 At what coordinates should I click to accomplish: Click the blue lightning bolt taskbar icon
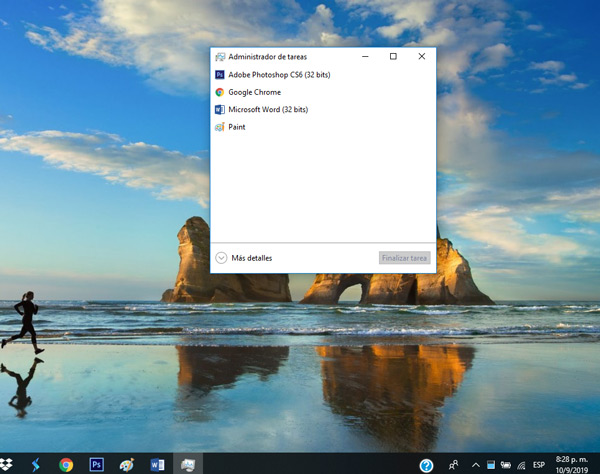[x=36, y=464]
